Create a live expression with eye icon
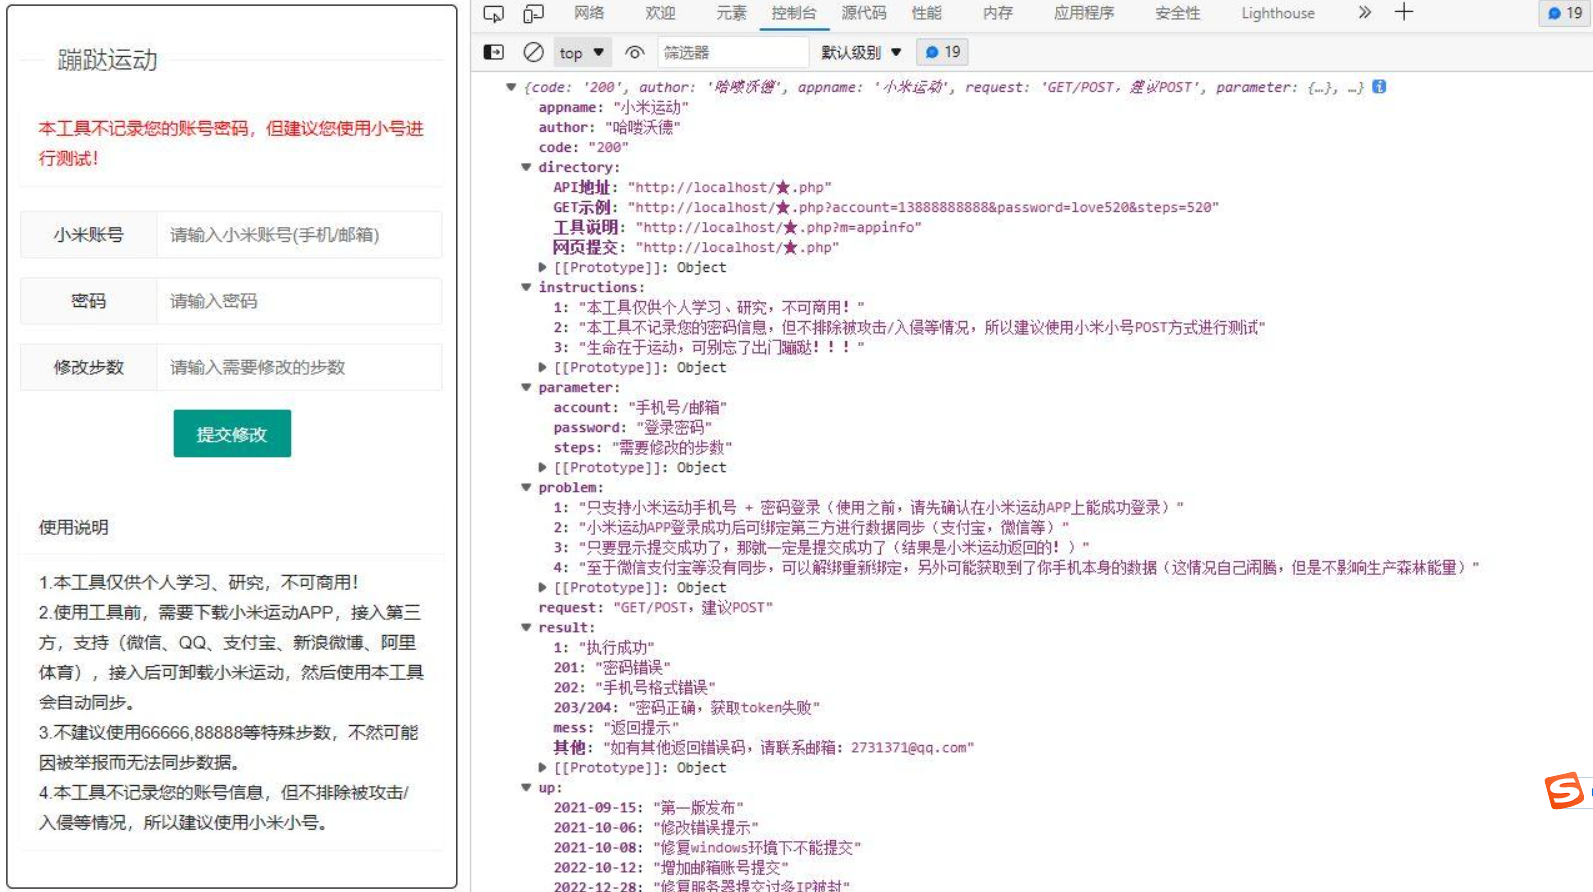 click(634, 52)
